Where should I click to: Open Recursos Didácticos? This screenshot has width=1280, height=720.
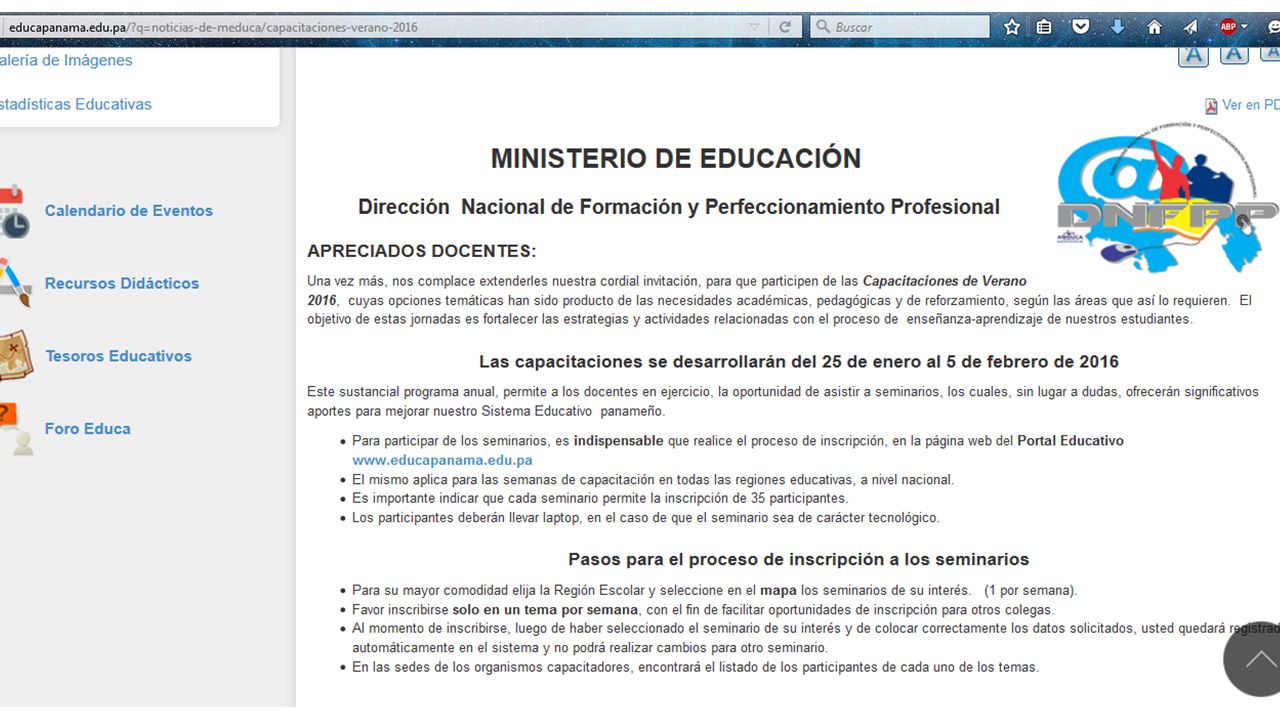(122, 284)
